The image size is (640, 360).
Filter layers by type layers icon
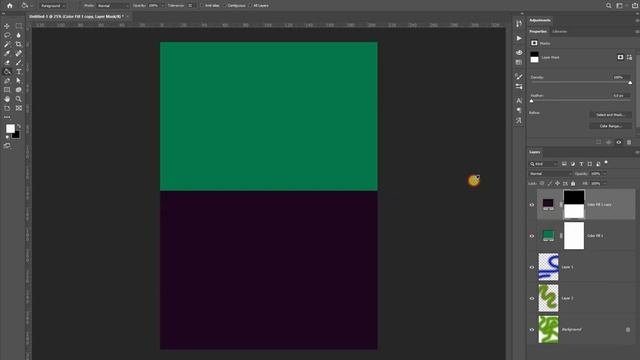click(x=581, y=164)
